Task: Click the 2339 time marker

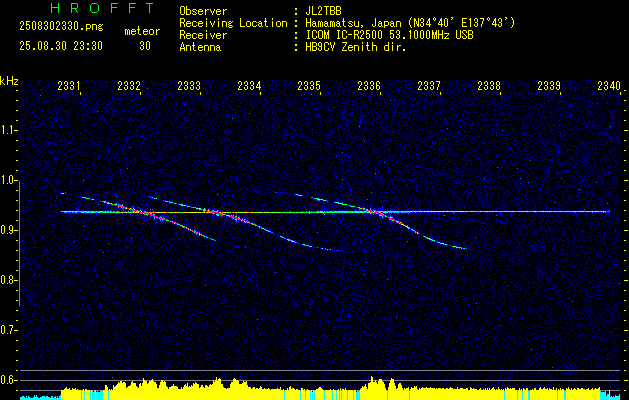Action: [x=549, y=85]
